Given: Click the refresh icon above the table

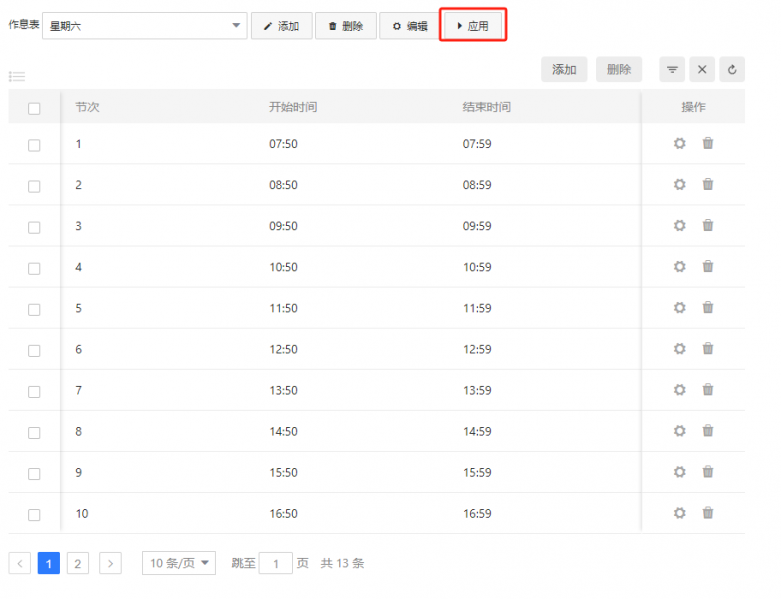Looking at the screenshot, I should (x=732, y=70).
